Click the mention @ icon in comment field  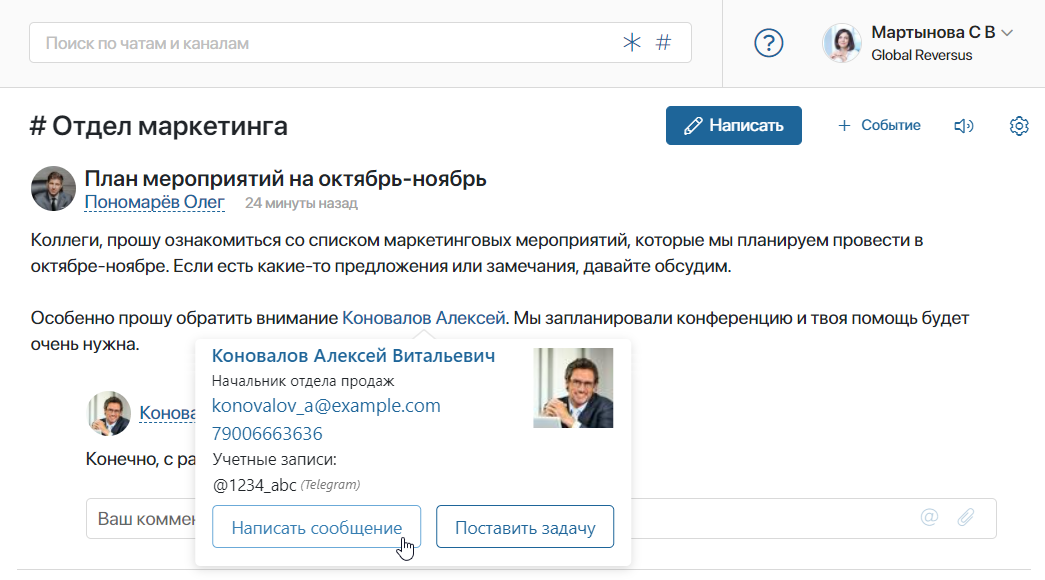click(929, 517)
